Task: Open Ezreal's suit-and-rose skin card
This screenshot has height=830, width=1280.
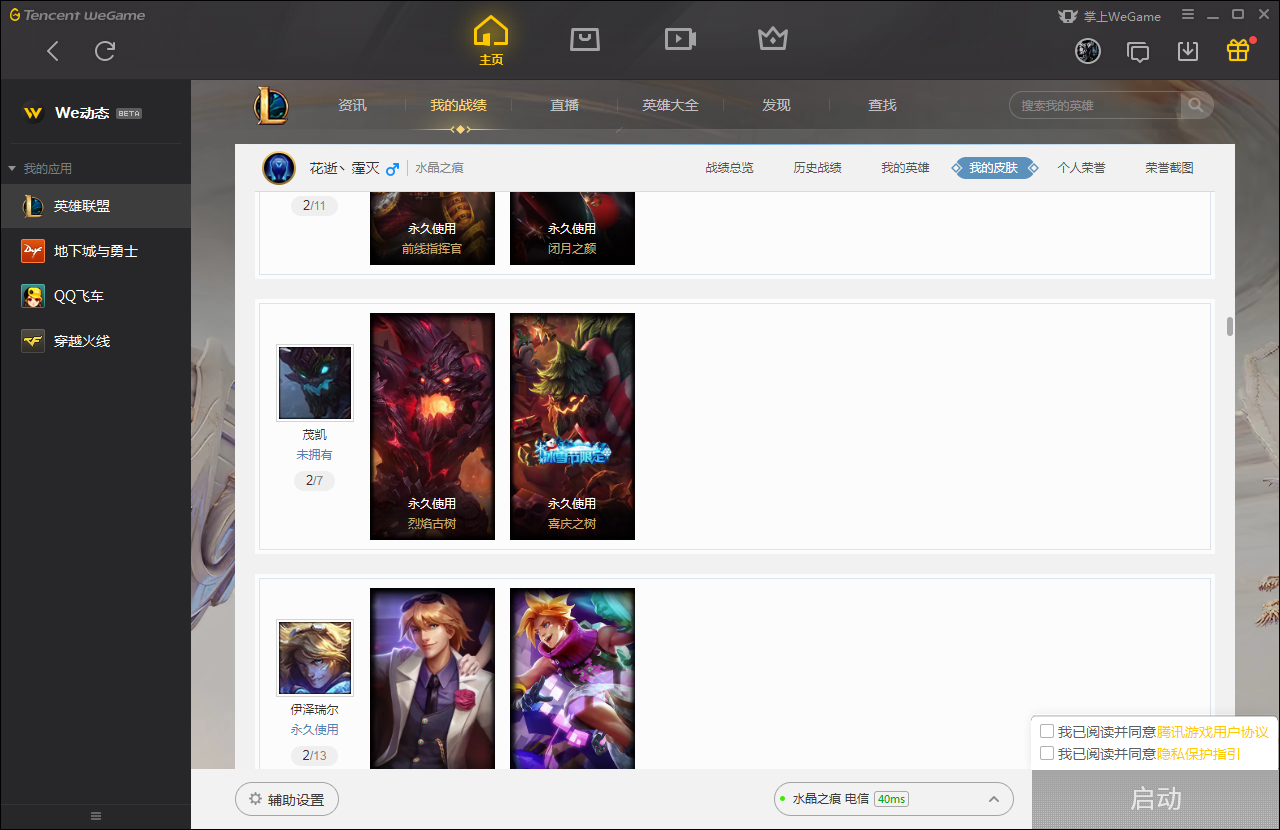Action: click(x=432, y=679)
